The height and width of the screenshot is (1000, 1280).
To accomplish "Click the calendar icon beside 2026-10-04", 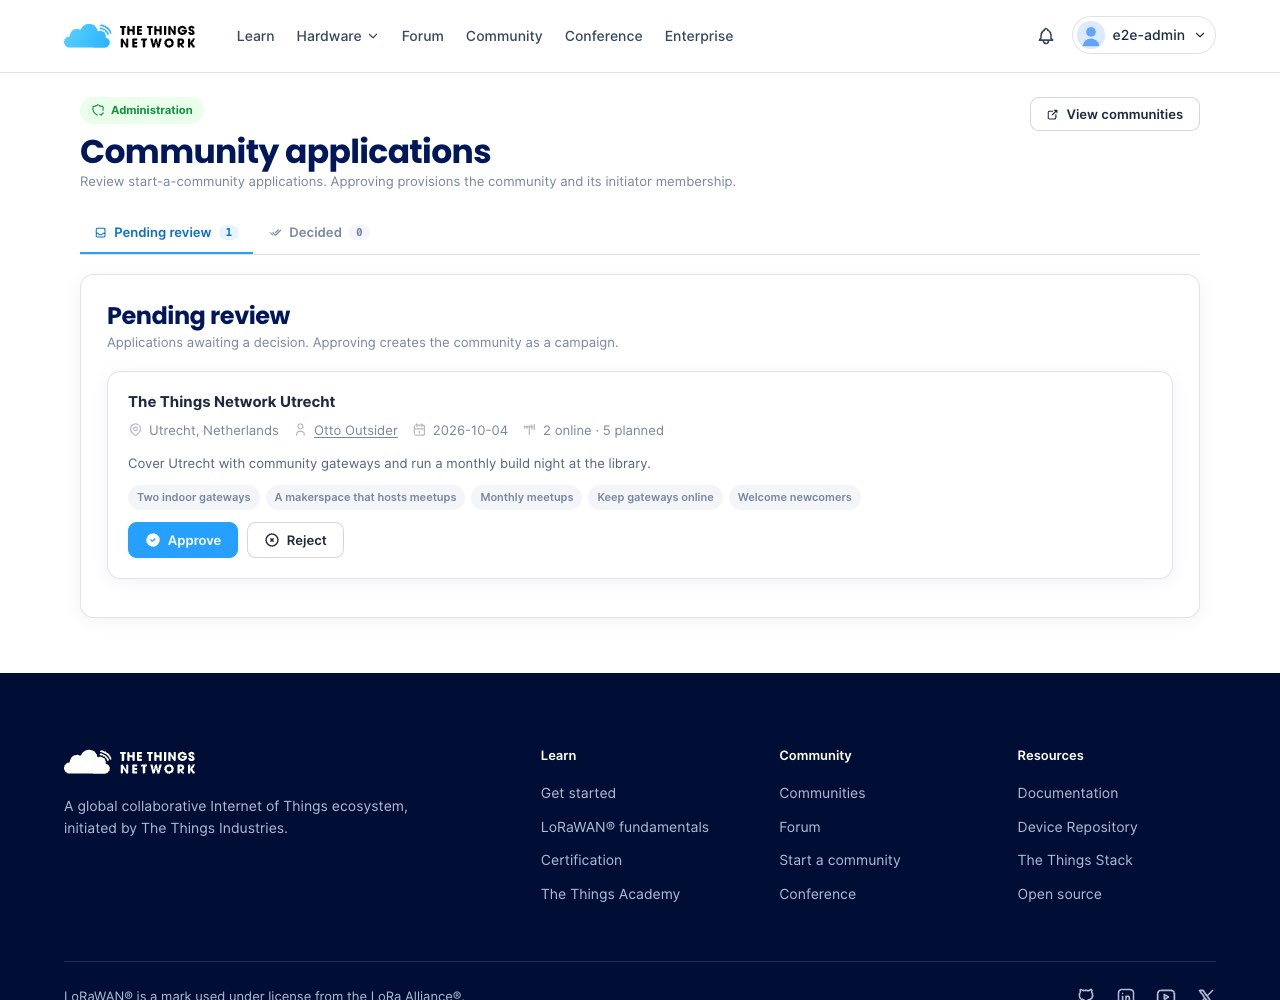I will click(419, 430).
